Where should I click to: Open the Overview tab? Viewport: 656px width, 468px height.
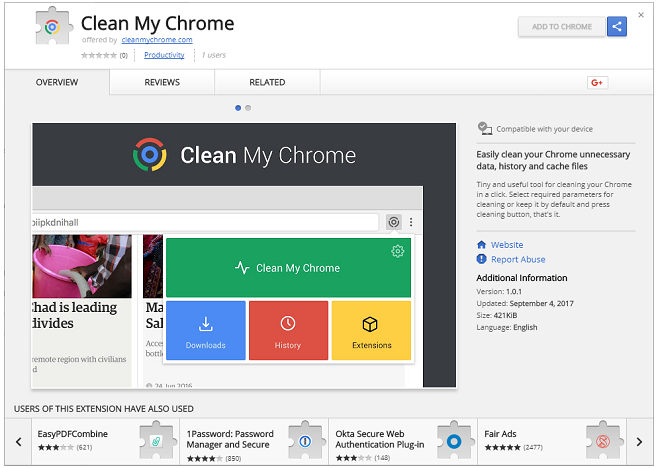coord(57,82)
